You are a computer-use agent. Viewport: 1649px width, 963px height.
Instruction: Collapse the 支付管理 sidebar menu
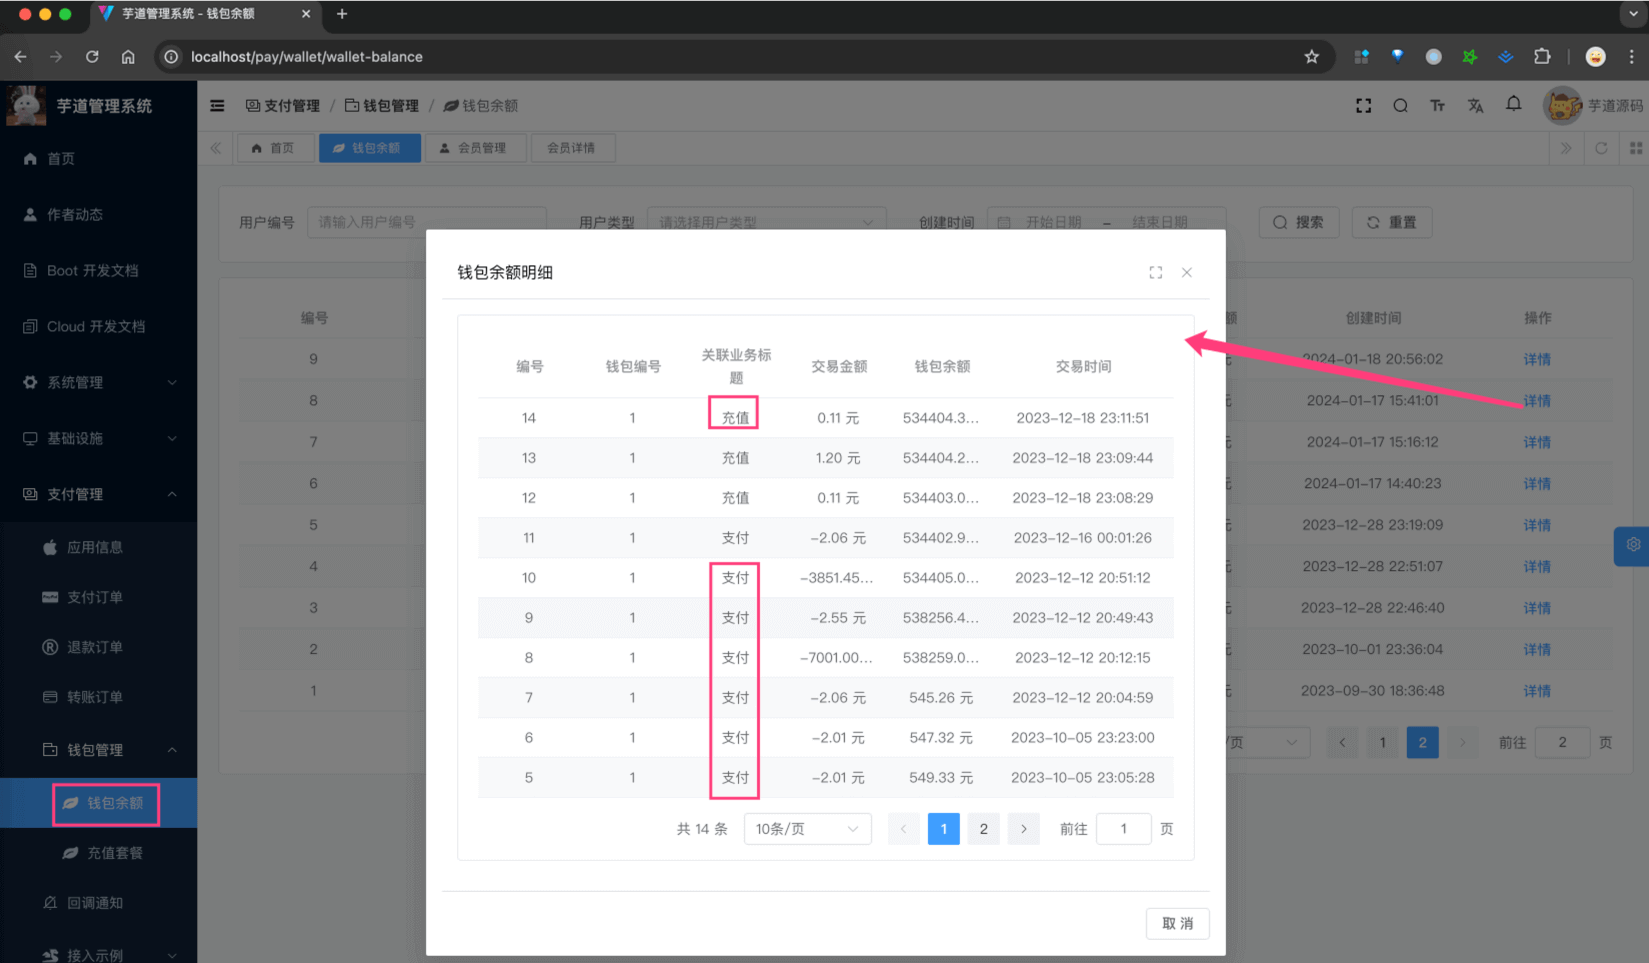coord(98,494)
